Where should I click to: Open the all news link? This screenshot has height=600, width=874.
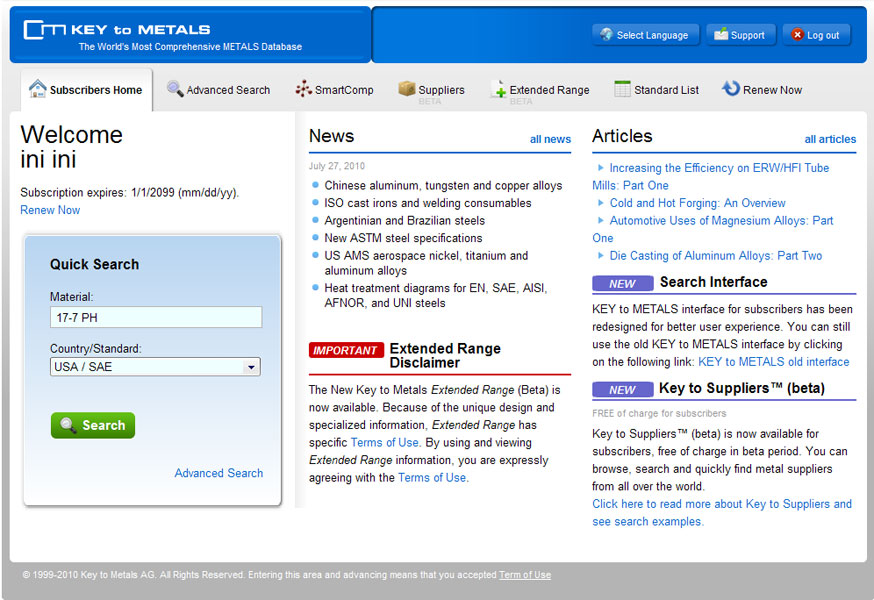coord(550,139)
